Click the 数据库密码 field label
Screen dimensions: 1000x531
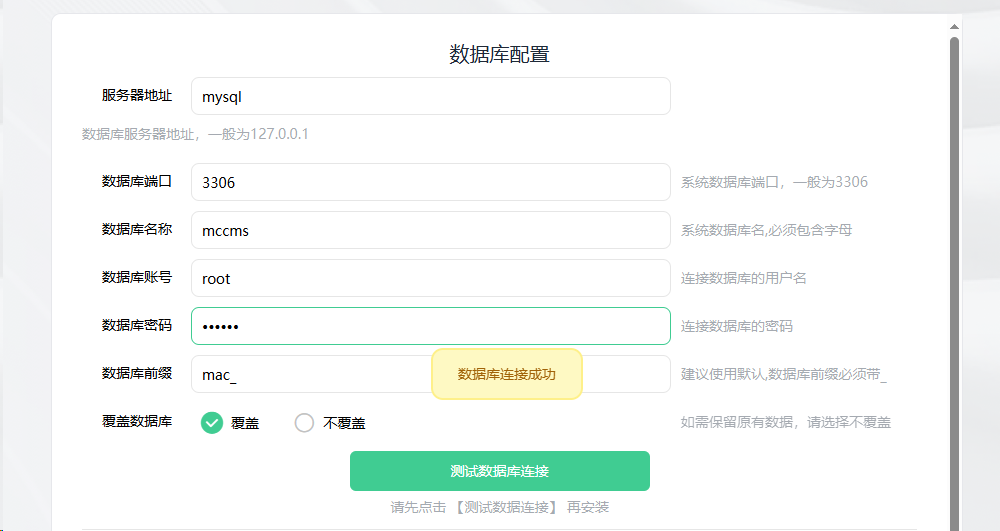[136, 325]
